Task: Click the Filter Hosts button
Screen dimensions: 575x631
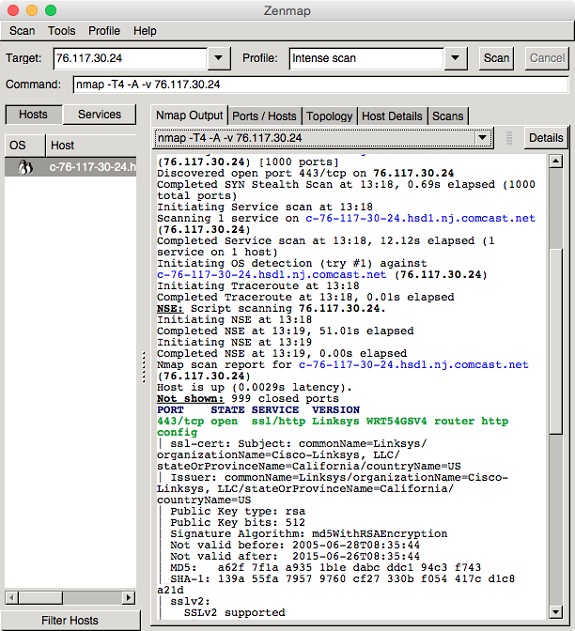Action: point(70,620)
